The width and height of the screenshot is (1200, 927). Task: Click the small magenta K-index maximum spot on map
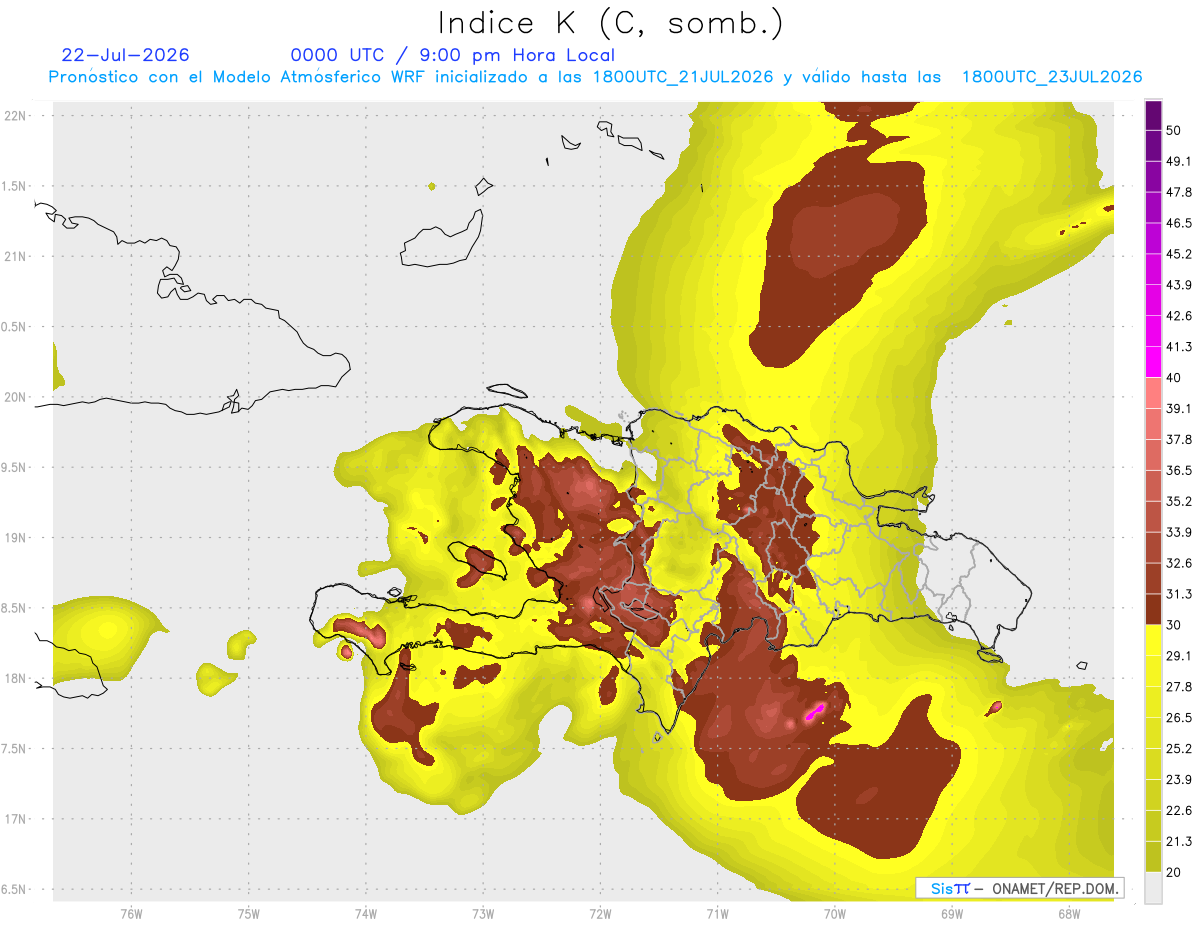(814, 711)
